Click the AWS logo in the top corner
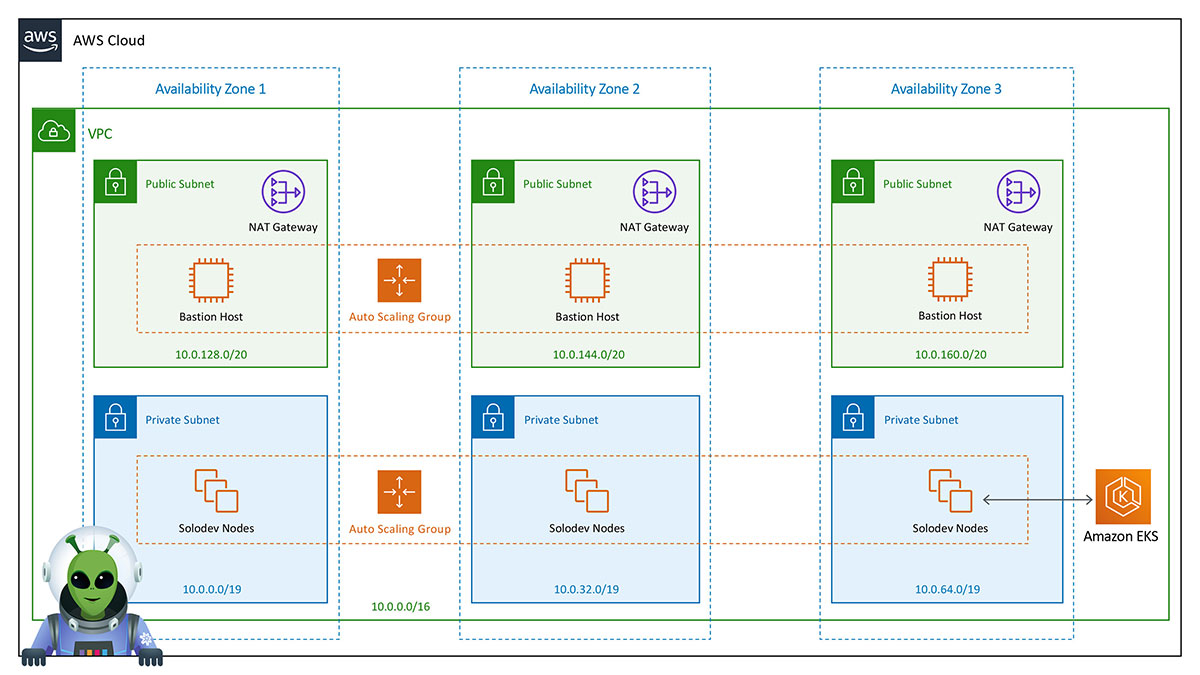 click(x=40, y=40)
